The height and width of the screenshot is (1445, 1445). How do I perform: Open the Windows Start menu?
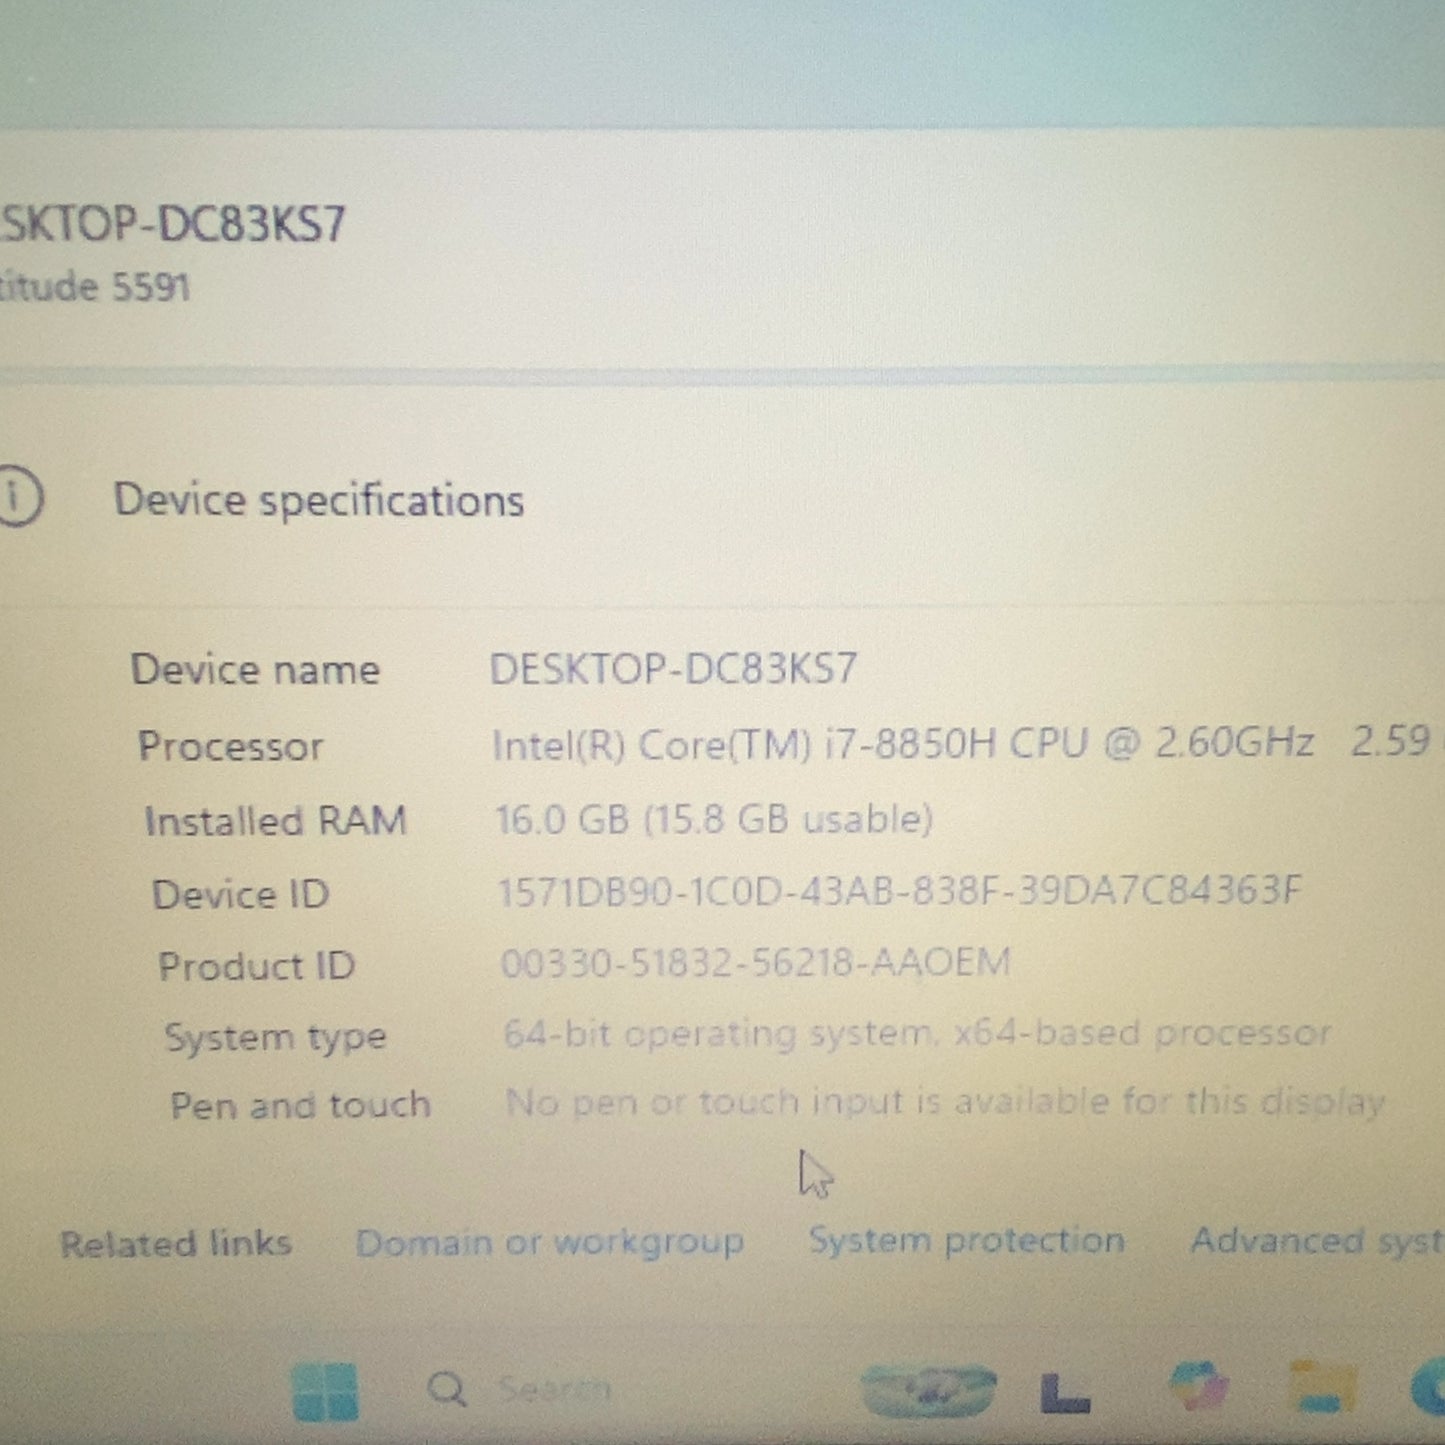[x=325, y=1390]
